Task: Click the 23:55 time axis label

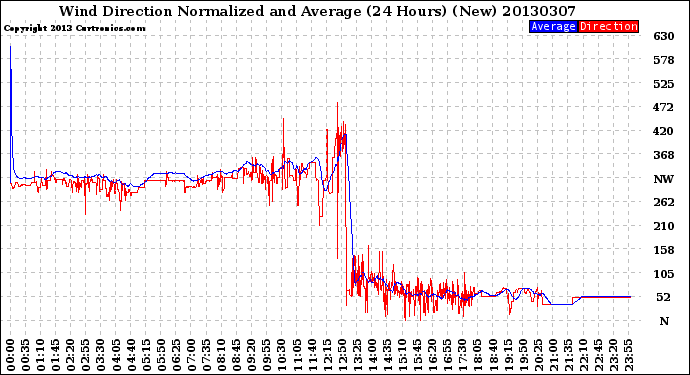Action: tap(629, 355)
